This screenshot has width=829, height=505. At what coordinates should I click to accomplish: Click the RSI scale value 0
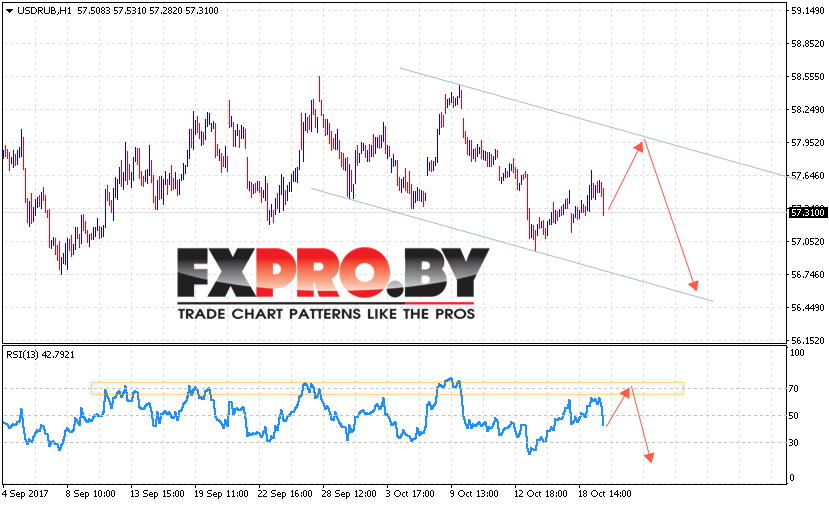click(x=791, y=478)
